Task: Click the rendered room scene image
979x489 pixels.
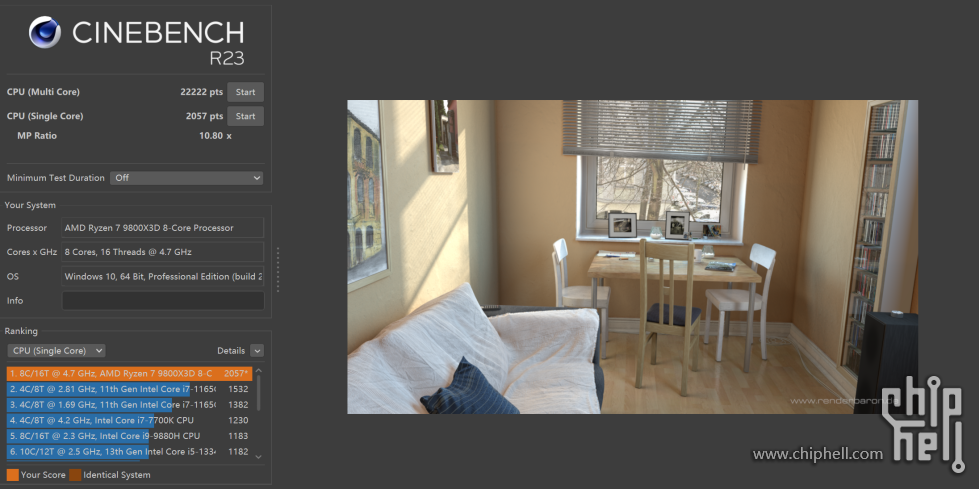Action: pos(632,257)
